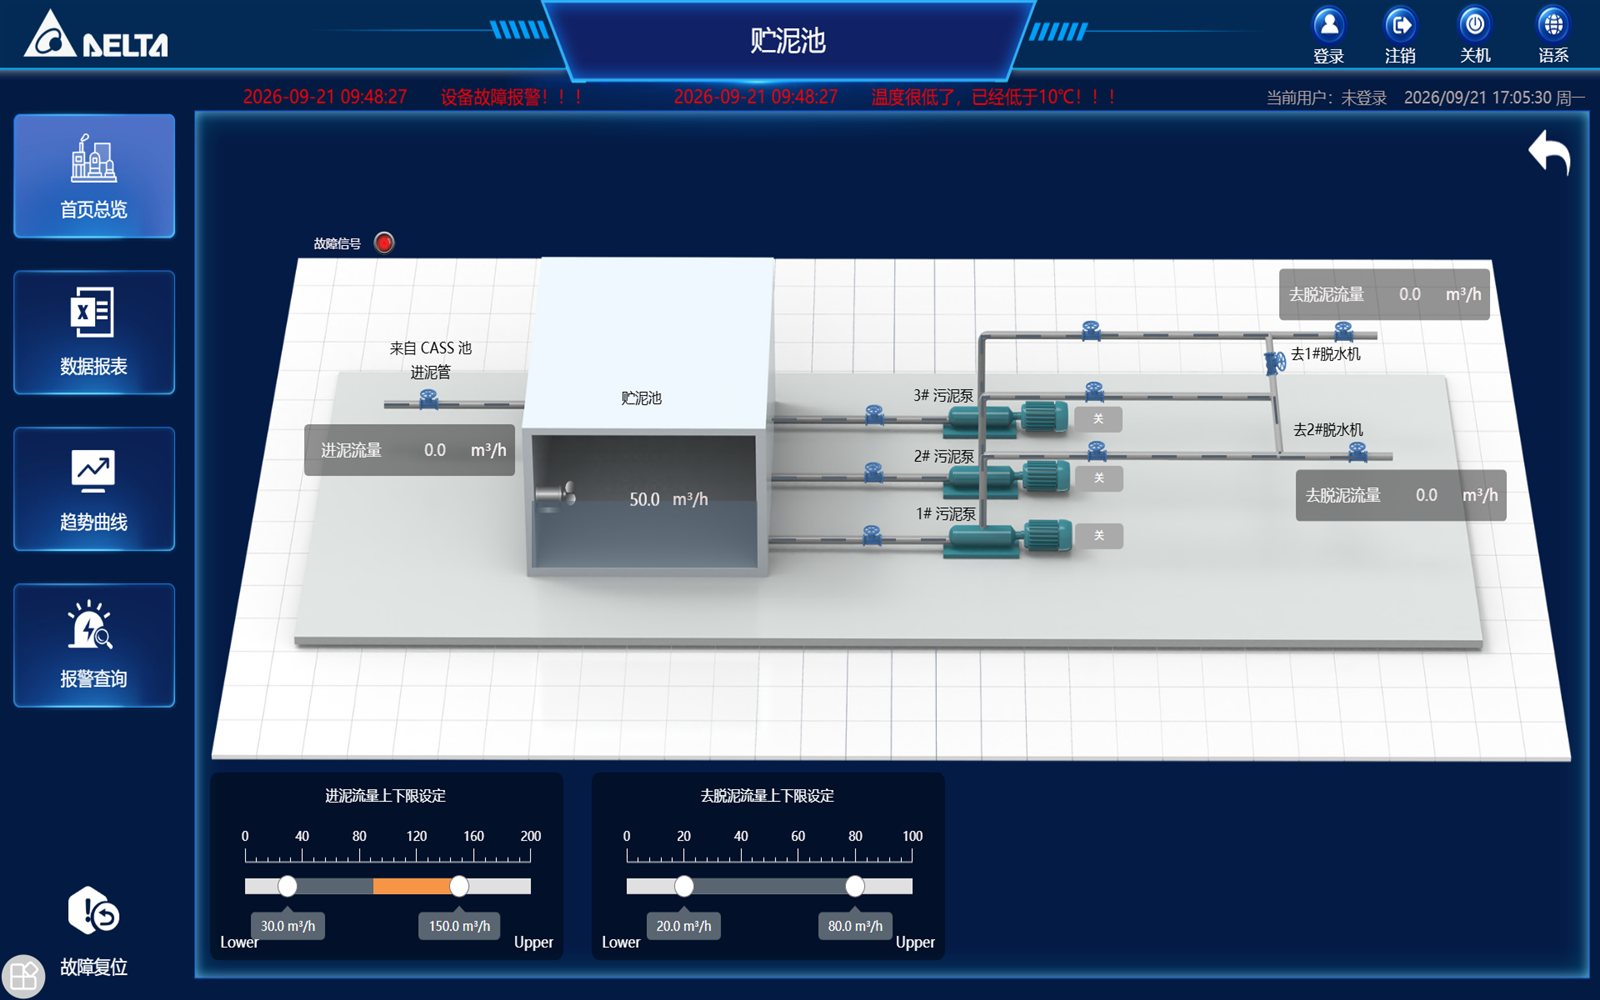Click the 登录 login icon

[x=1328, y=23]
